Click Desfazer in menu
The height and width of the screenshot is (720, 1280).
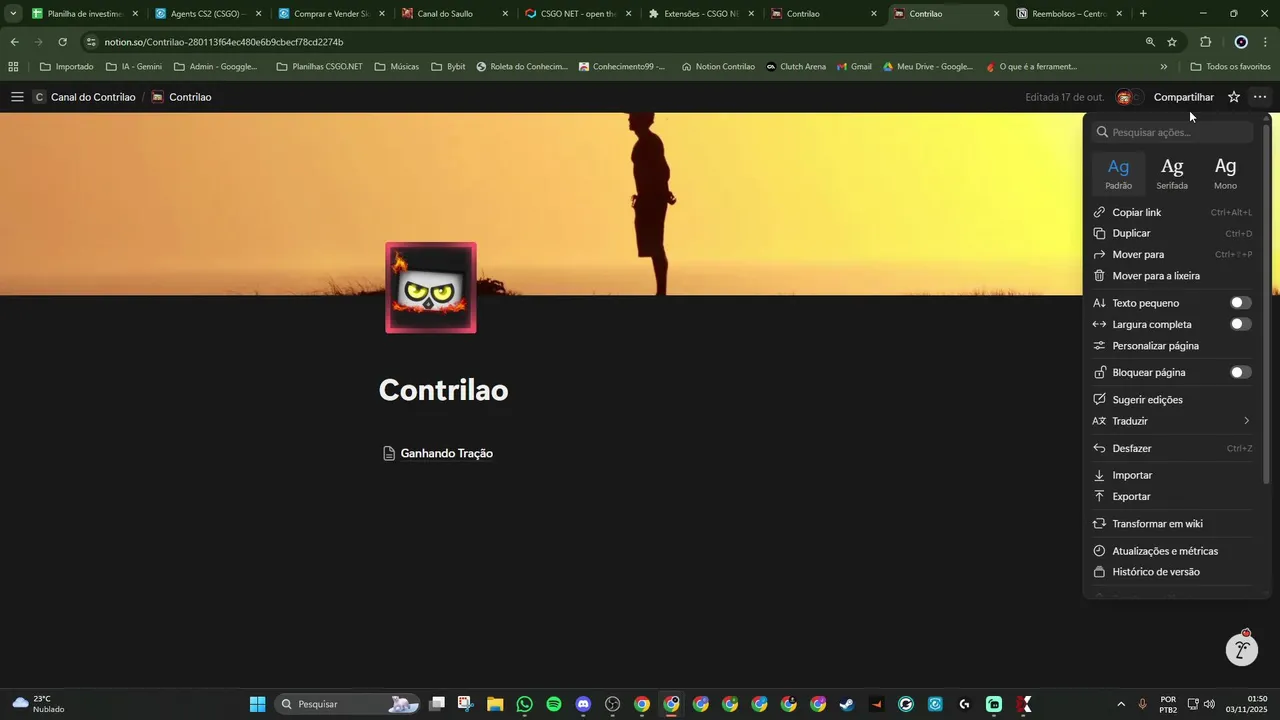coord(1172,448)
